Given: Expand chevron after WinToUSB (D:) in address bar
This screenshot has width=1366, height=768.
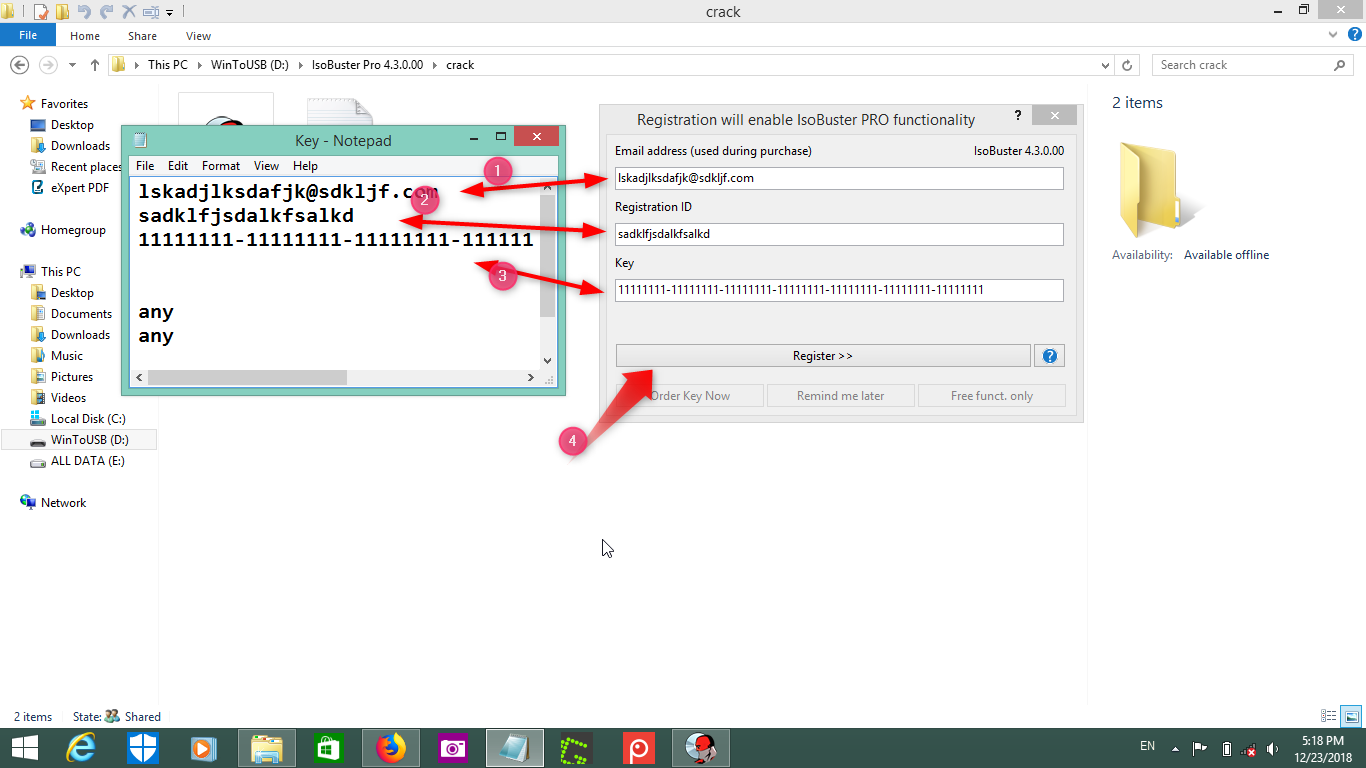Looking at the screenshot, I should (x=299, y=65).
